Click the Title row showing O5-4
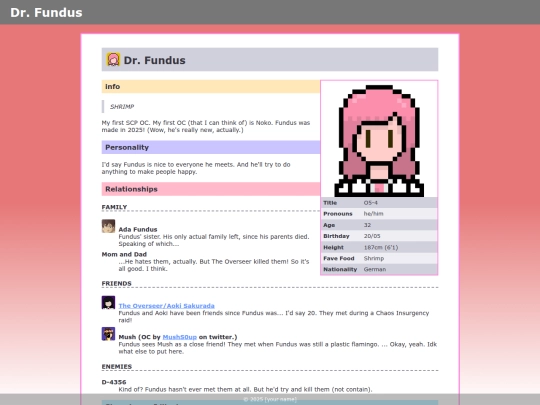The image size is (540, 405). point(379,203)
